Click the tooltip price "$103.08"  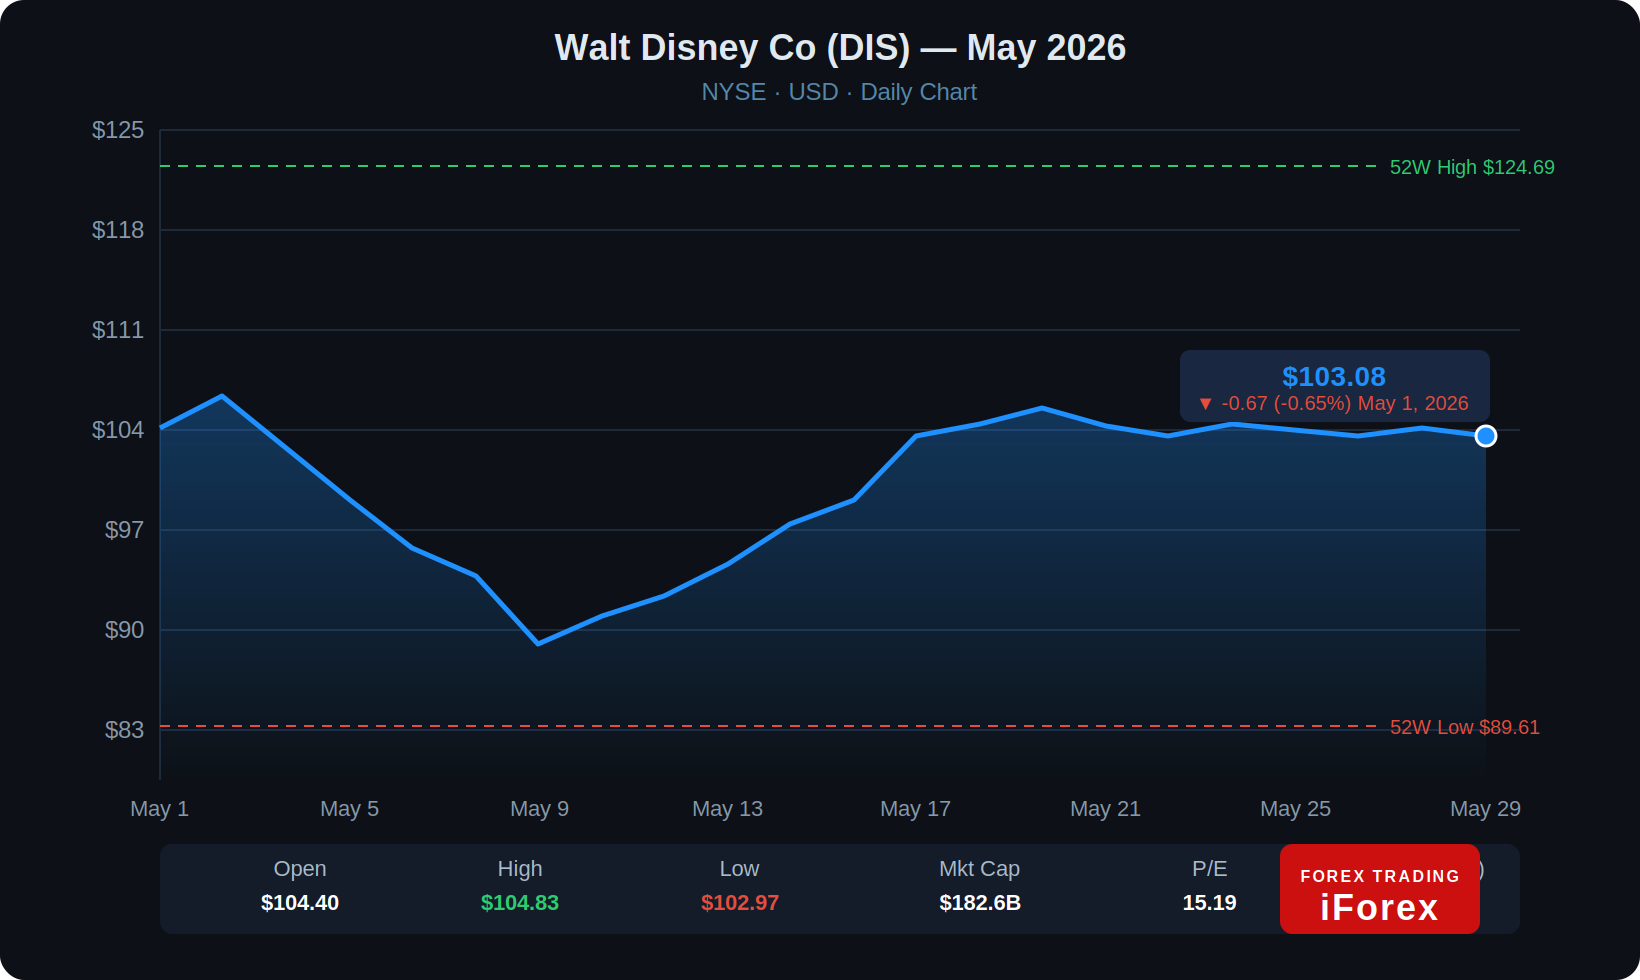pyautogui.click(x=1334, y=377)
